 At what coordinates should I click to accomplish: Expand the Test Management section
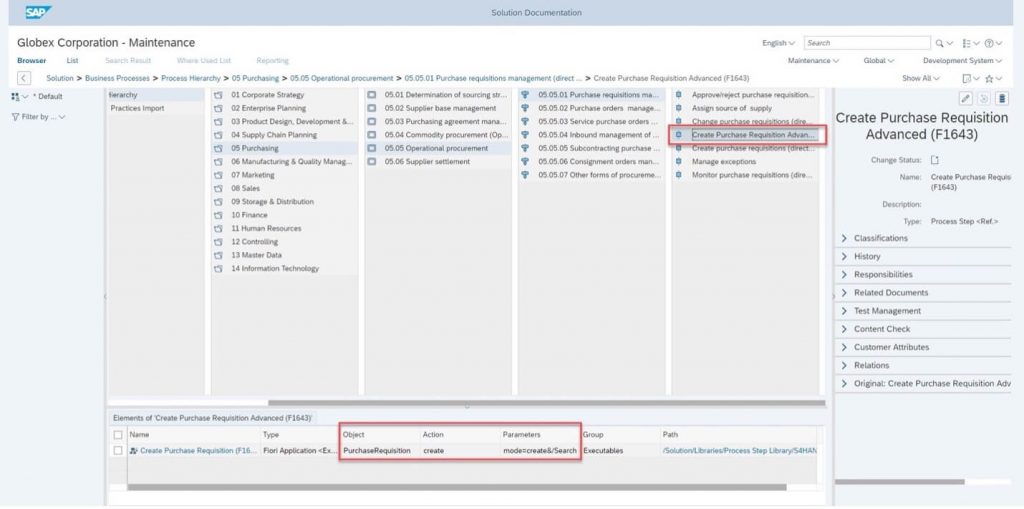pyautogui.click(x=844, y=311)
